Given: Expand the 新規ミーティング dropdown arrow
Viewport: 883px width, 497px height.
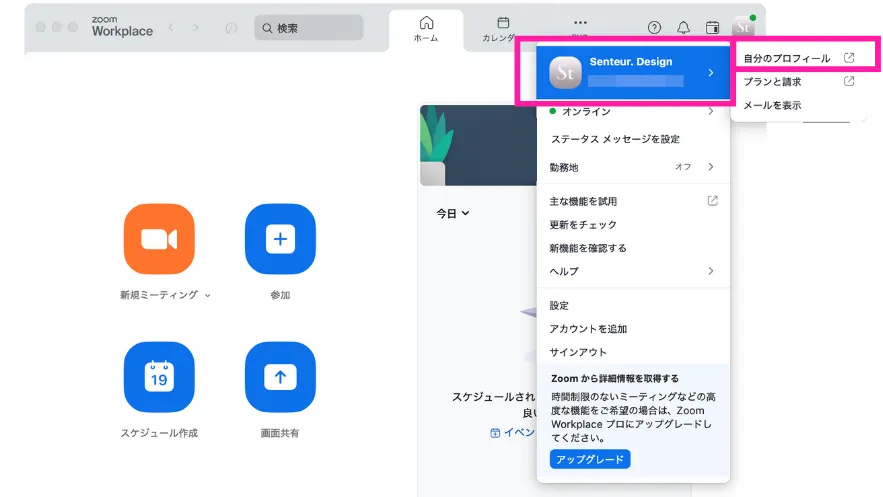Looking at the screenshot, I should coord(208,295).
